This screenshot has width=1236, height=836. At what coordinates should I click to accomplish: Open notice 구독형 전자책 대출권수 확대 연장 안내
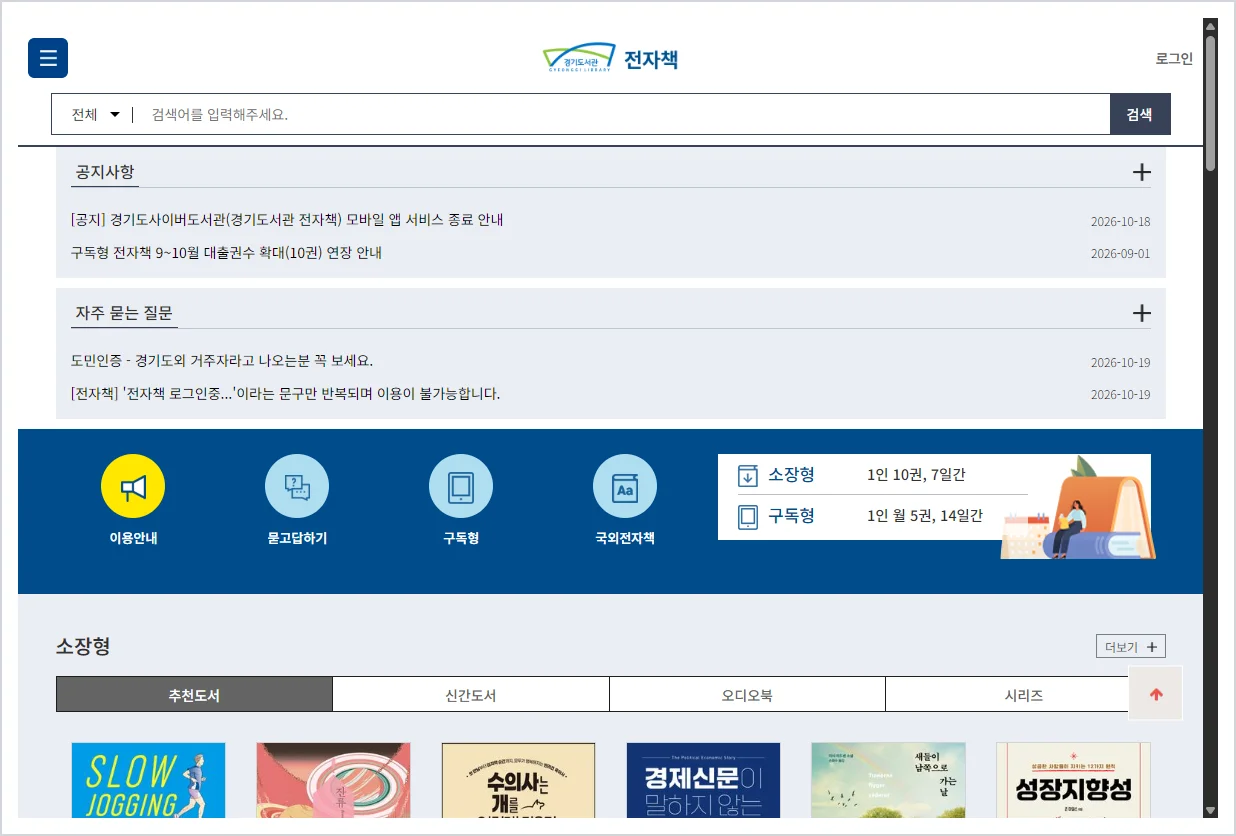click(x=226, y=253)
